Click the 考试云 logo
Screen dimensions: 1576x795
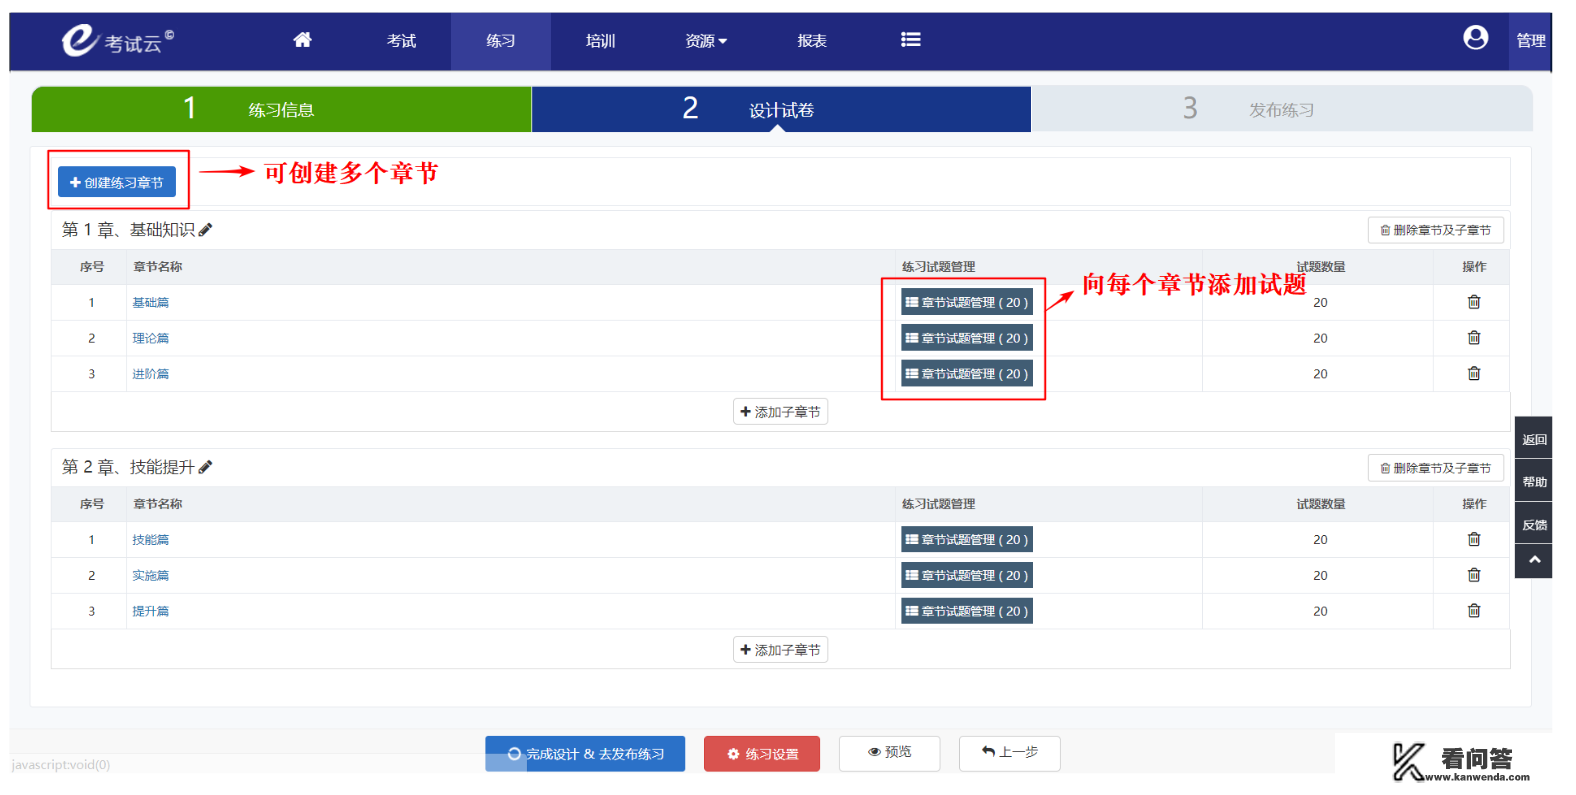(x=117, y=40)
